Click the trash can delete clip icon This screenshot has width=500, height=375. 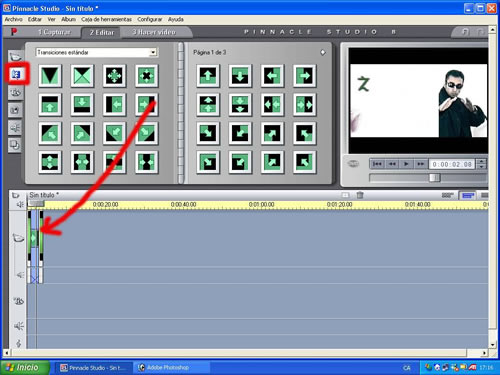coord(360,195)
